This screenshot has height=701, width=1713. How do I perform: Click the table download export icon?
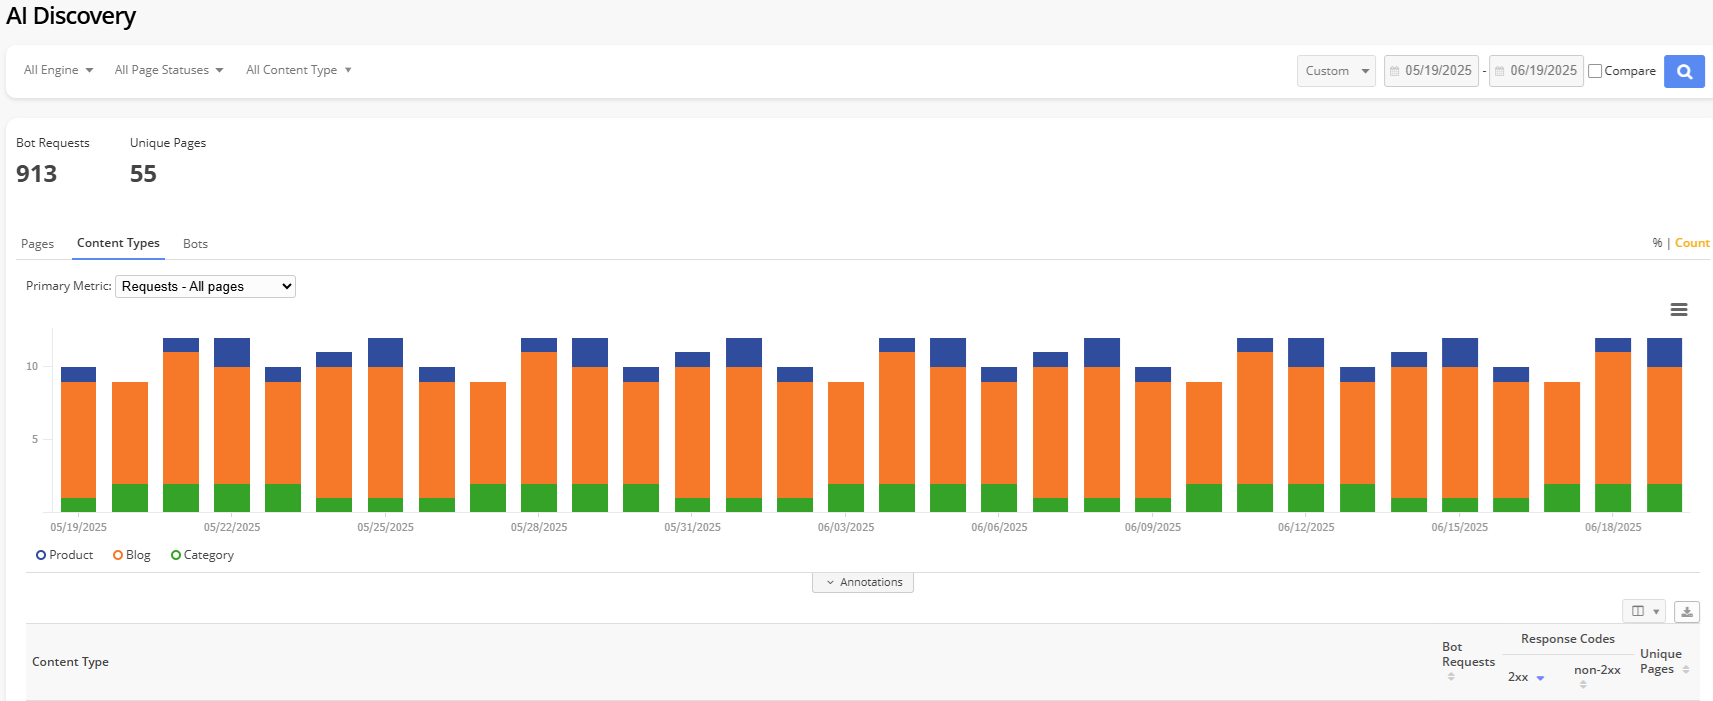click(1687, 611)
